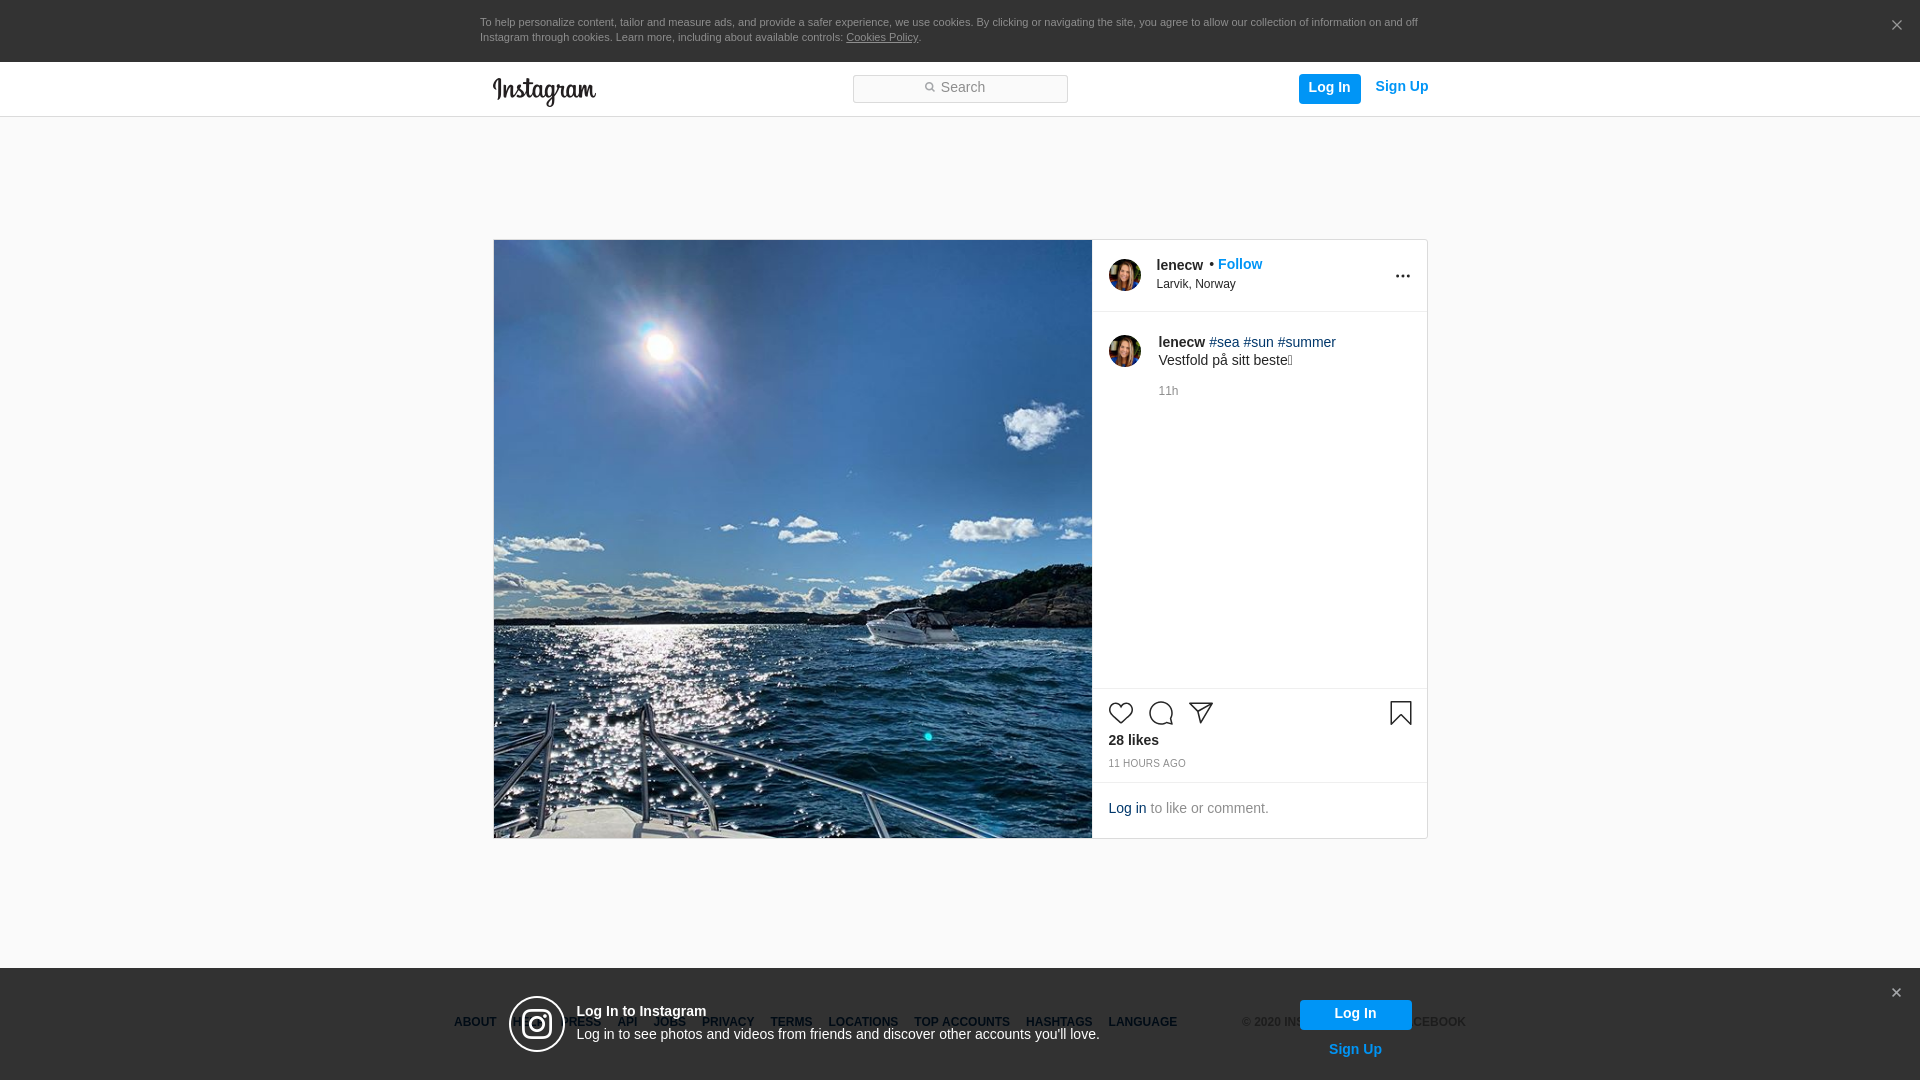The image size is (1920, 1080).
Task: Follow the lenecw account
Action: pos(1239,264)
